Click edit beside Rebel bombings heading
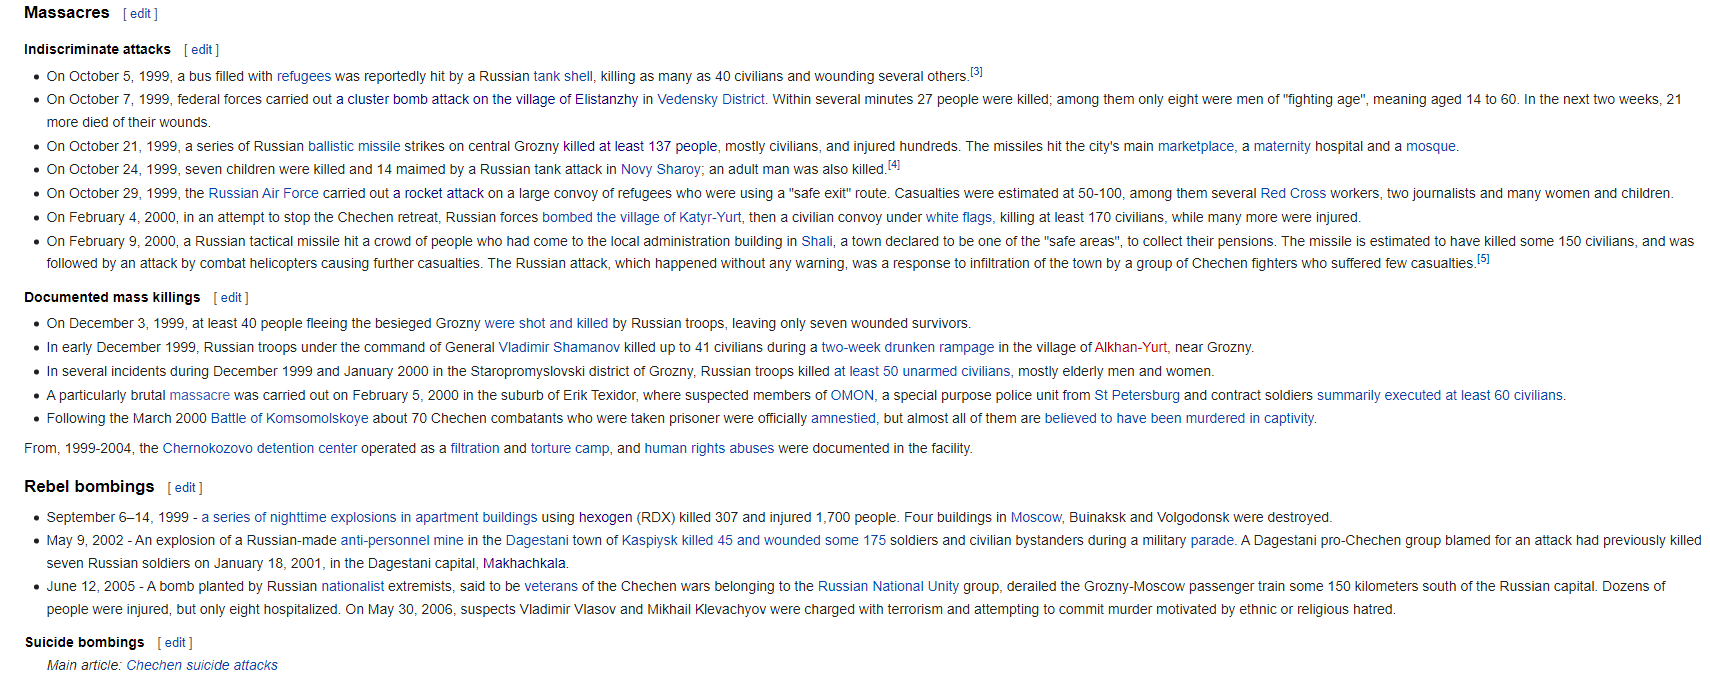Viewport: 1710px width, 677px height. click(x=185, y=488)
